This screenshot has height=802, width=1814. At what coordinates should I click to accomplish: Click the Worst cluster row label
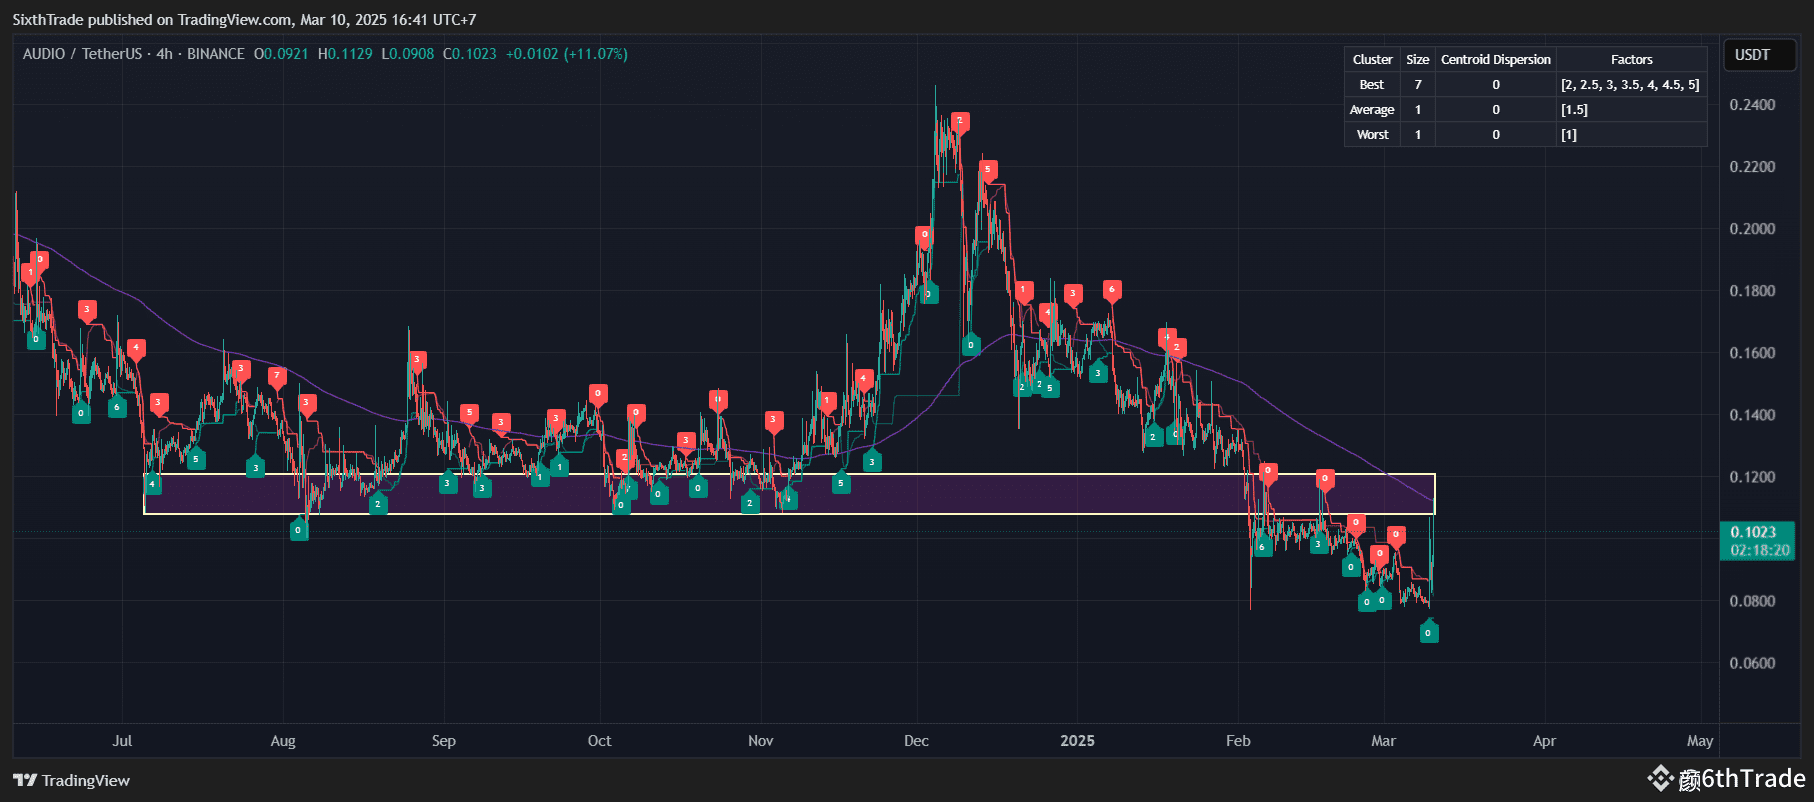click(1372, 135)
